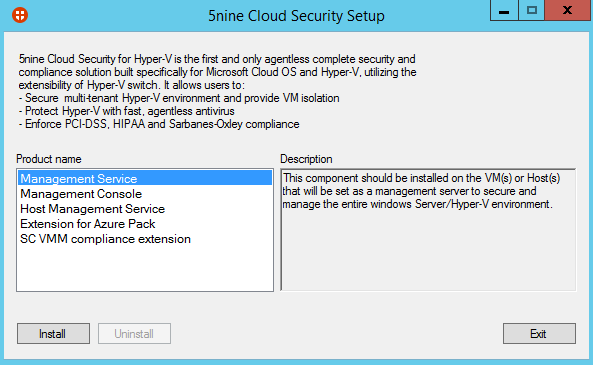Click the Description label above the text box

point(306,159)
